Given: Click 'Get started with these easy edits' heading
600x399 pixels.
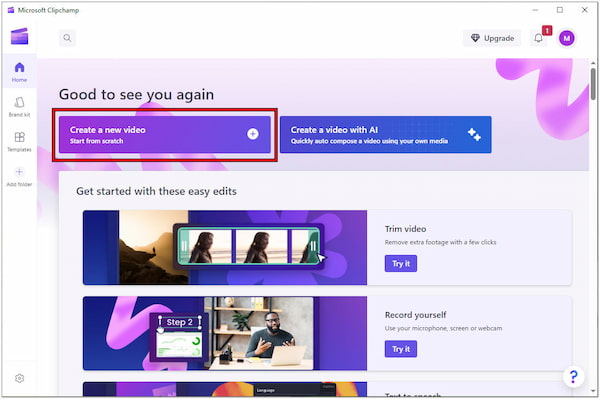Looking at the screenshot, I should [x=156, y=191].
